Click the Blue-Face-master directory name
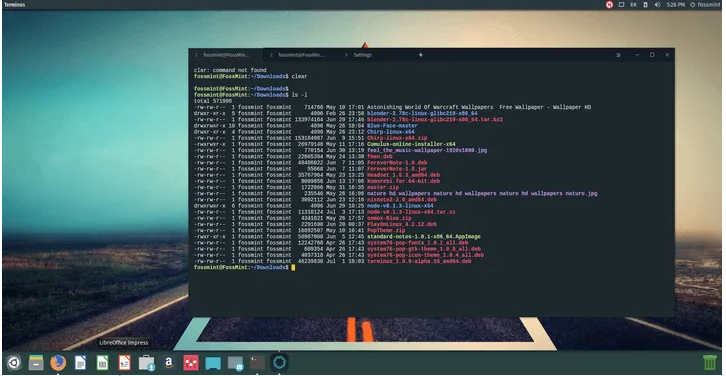The height and width of the screenshot is (376, 726). click(392, 125)
